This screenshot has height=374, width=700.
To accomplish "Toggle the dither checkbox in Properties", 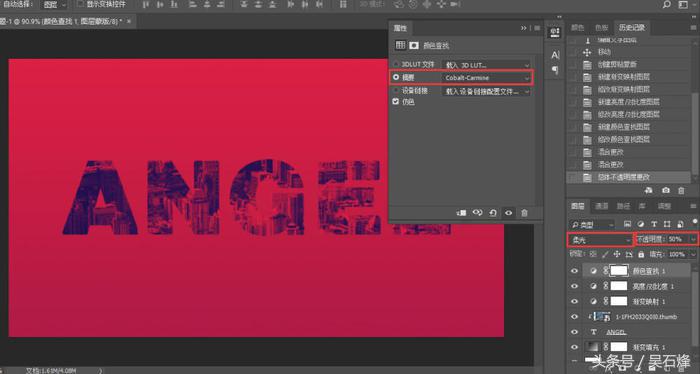I will pos(396,102).
